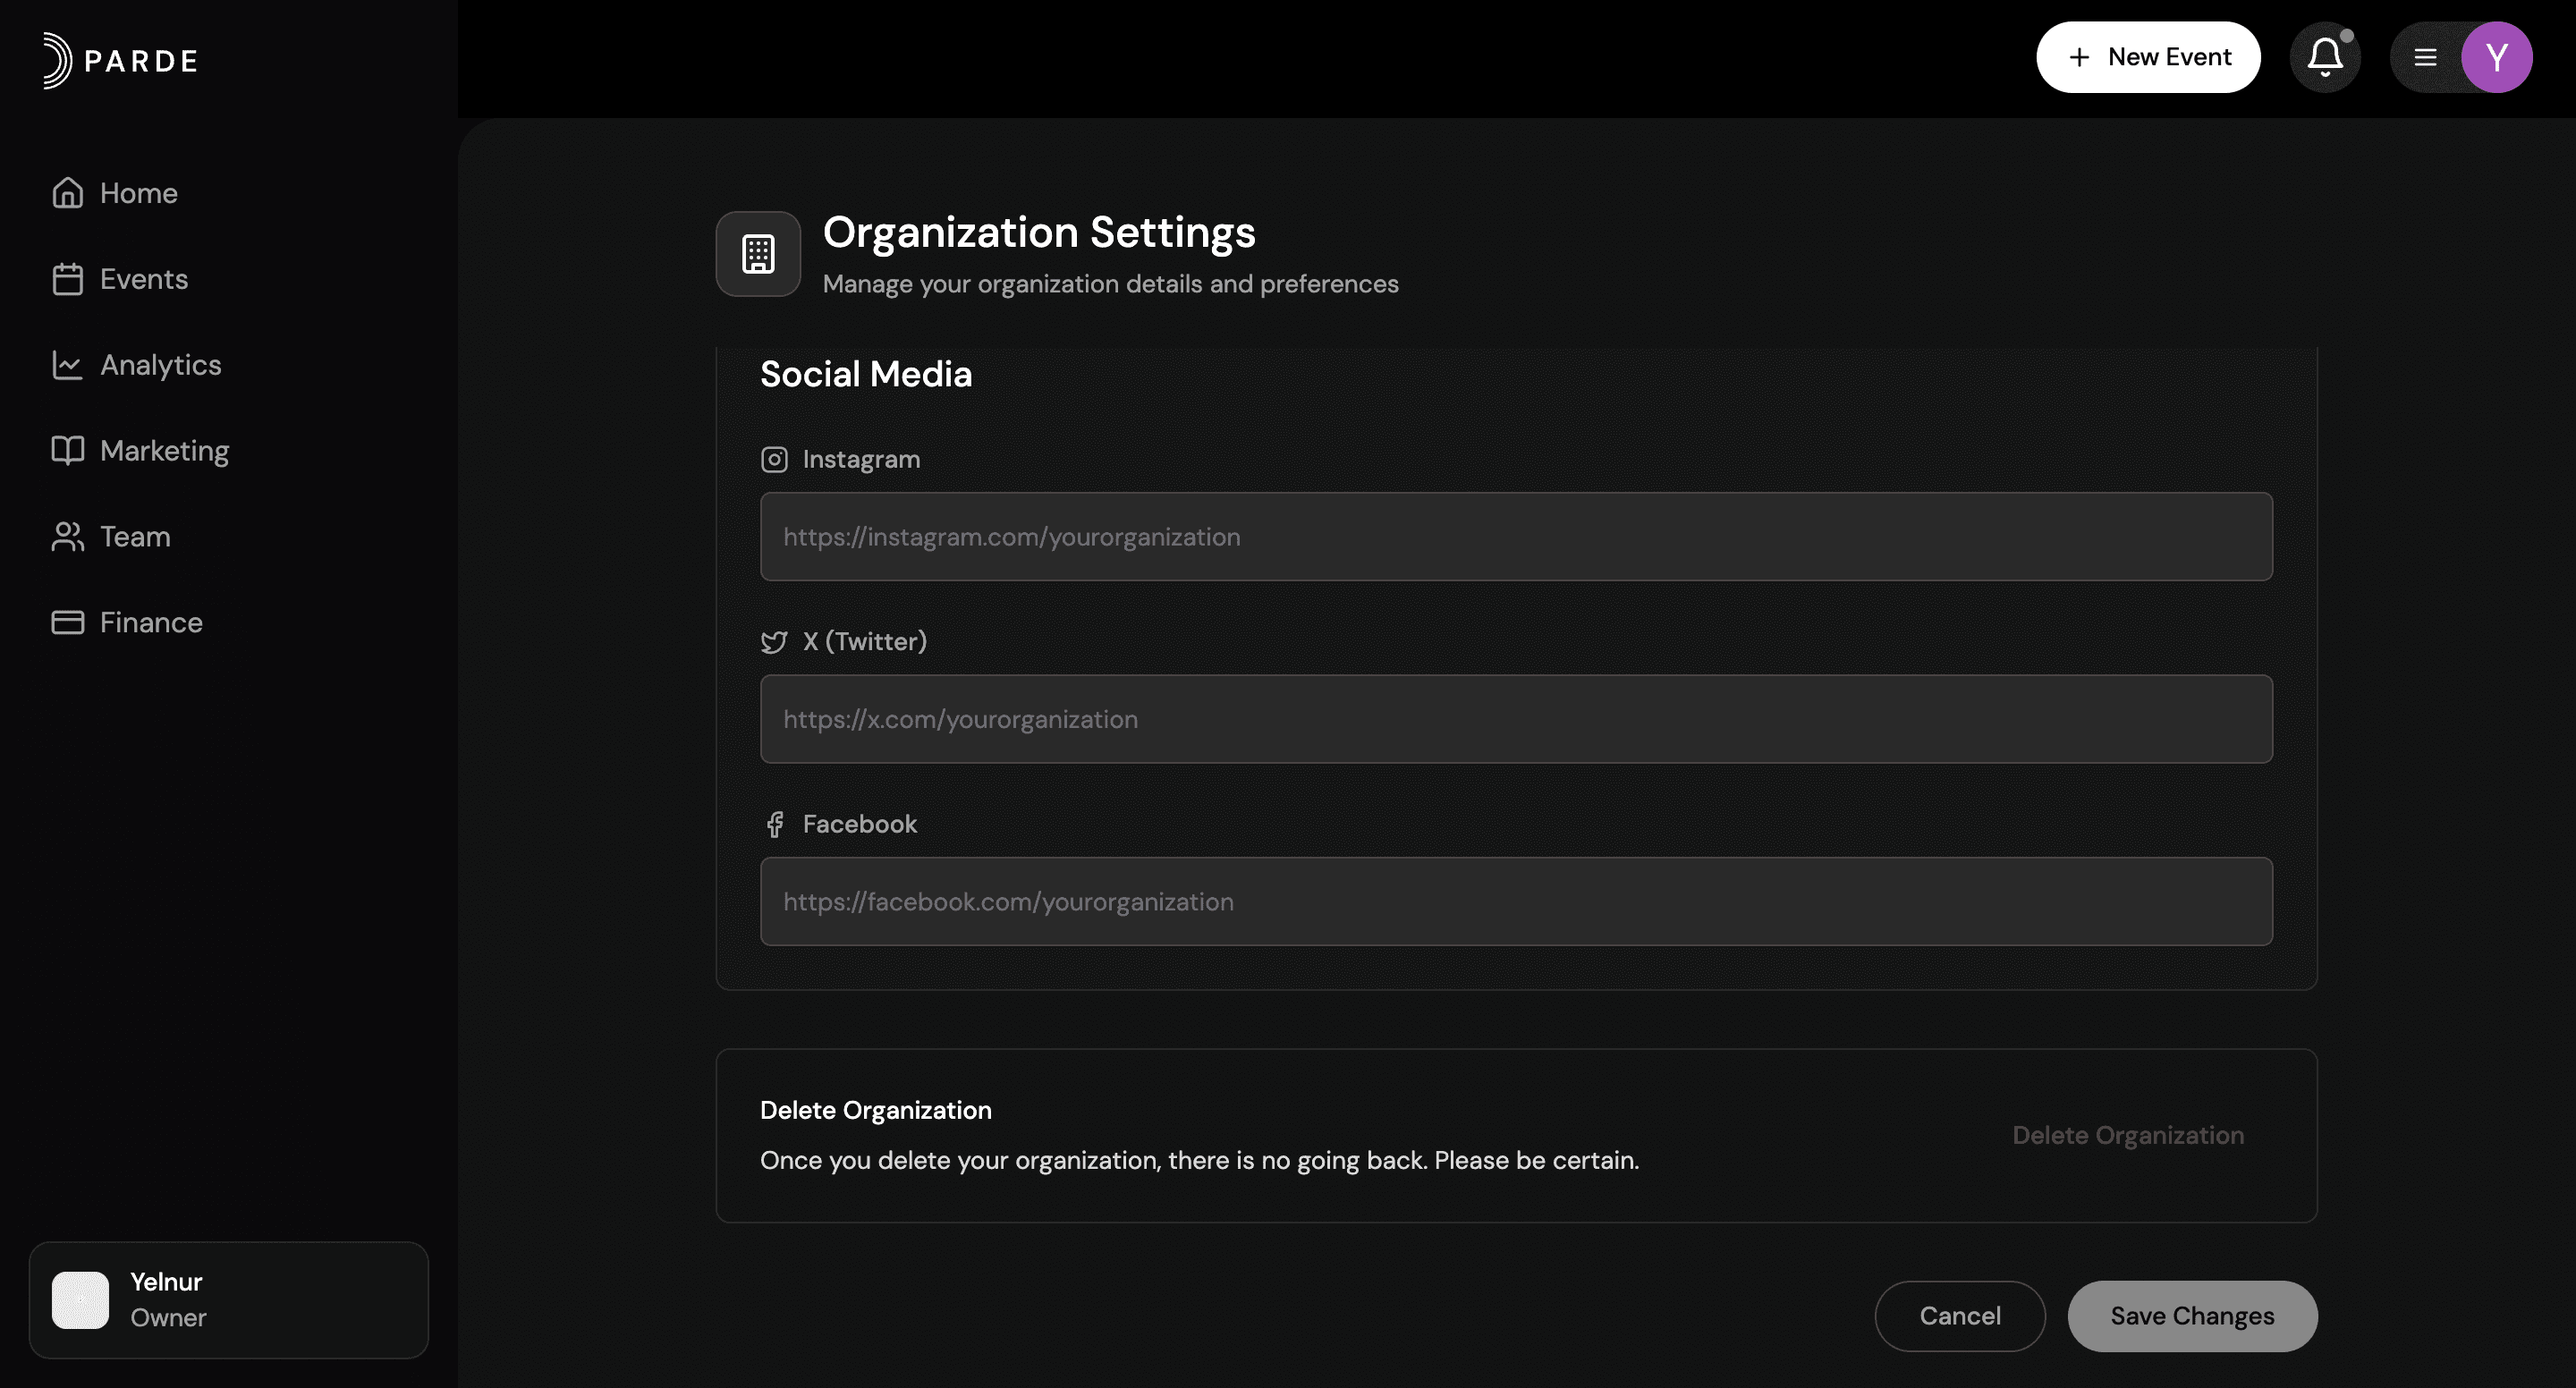Open the Finance section
This screenshot has height=1388, width=2576.
[x=151, y=623]
